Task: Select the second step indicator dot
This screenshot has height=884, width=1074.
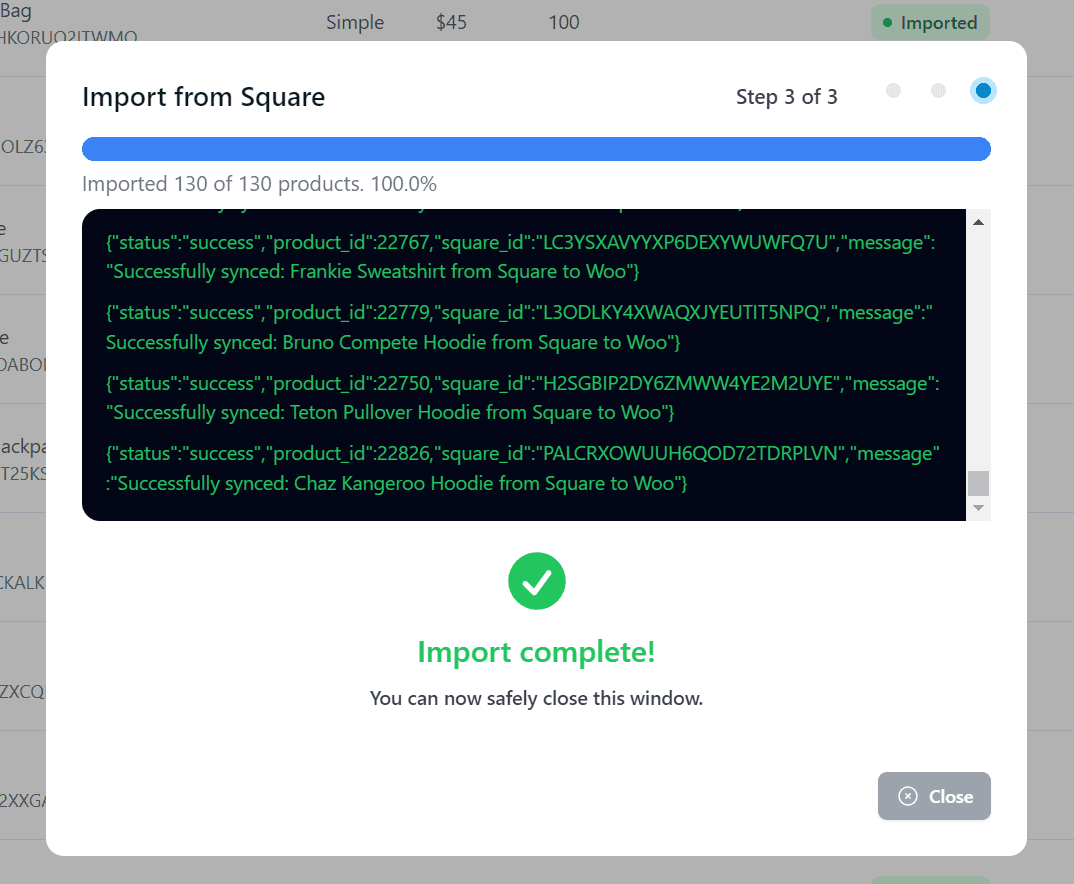Action: 938,90
